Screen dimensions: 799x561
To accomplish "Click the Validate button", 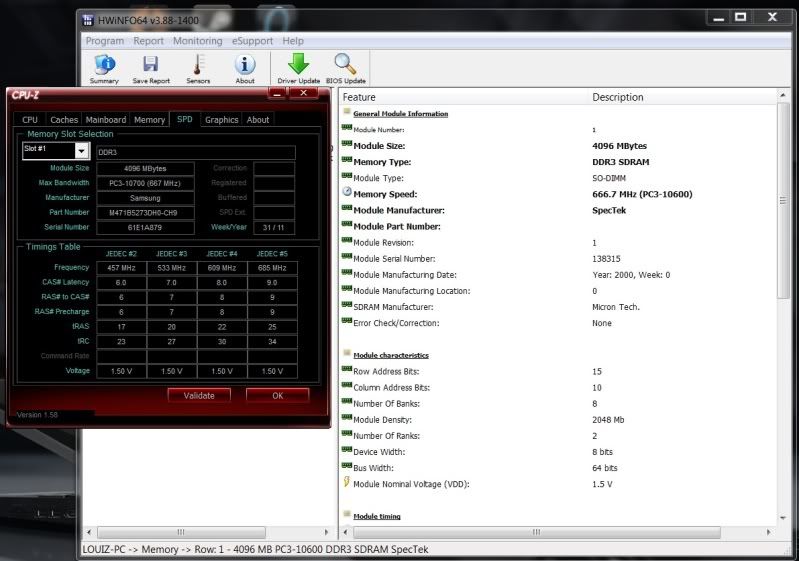I will (x=199, y=395).
